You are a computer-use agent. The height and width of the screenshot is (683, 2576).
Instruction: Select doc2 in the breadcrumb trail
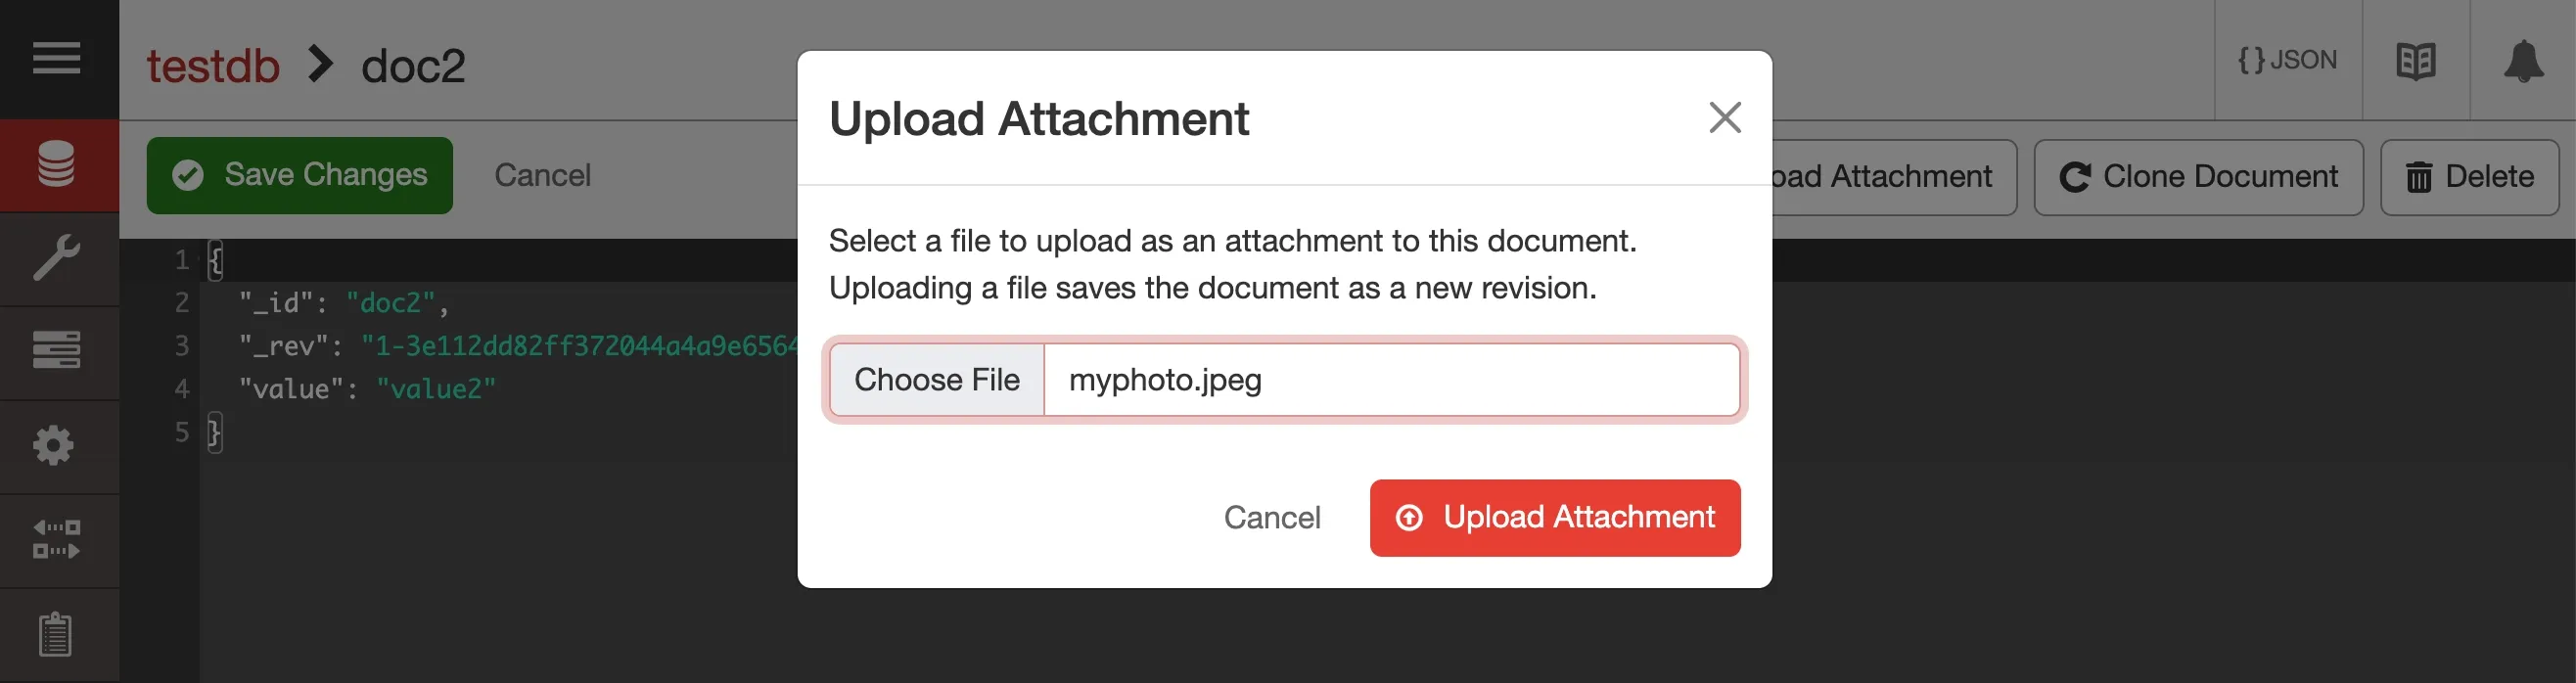coord(413,66)
